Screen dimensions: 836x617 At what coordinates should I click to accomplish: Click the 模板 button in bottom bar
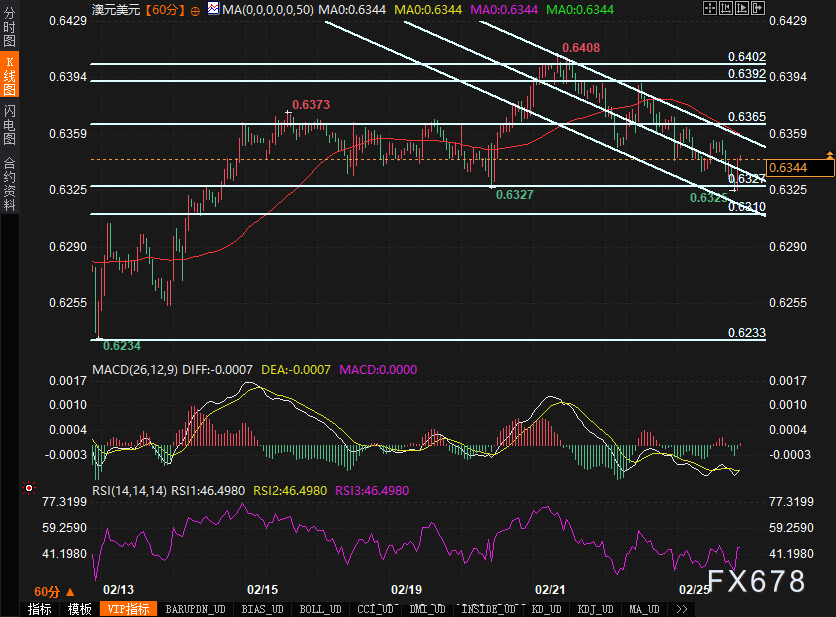coord(80,609)
